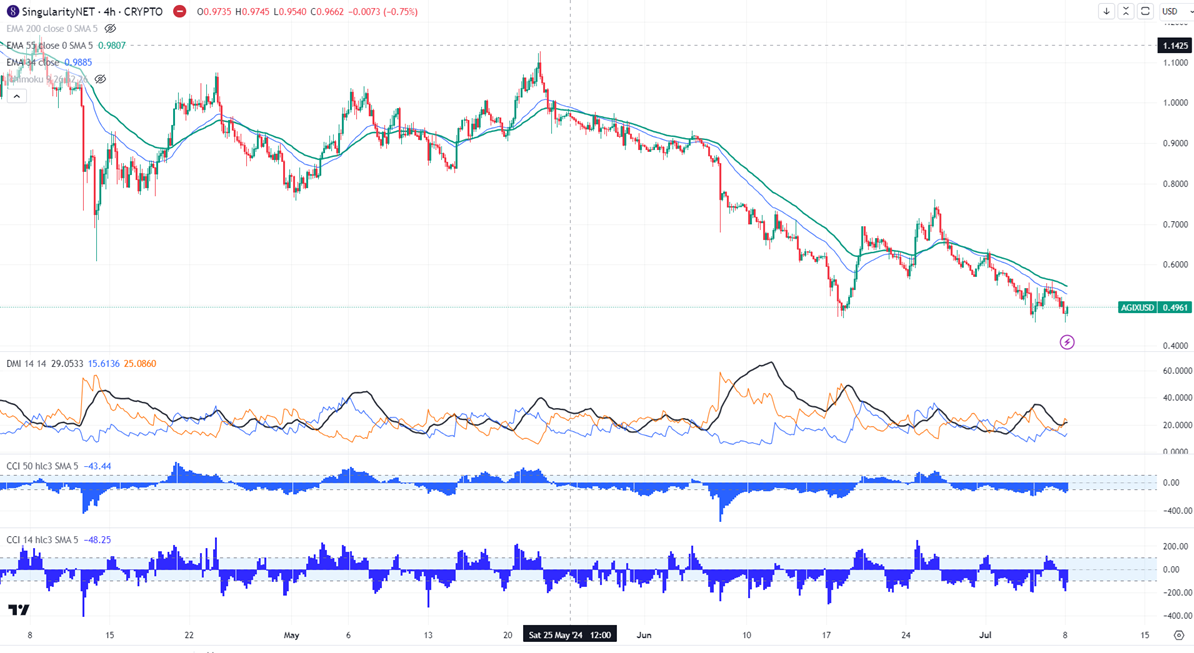This screenshot has width=1194, height=653.
Task: Click the Sat 25 May '24 date label
Action: pos(570,635)
